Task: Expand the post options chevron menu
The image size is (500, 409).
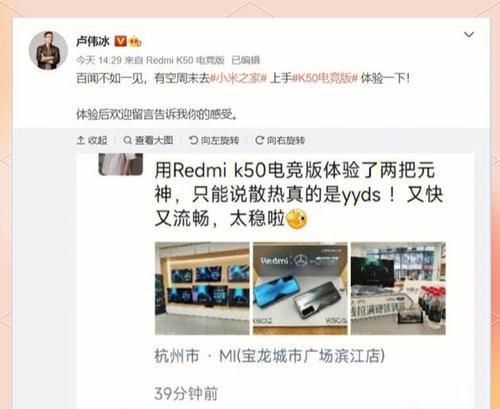Action: (x=469, y=35)
